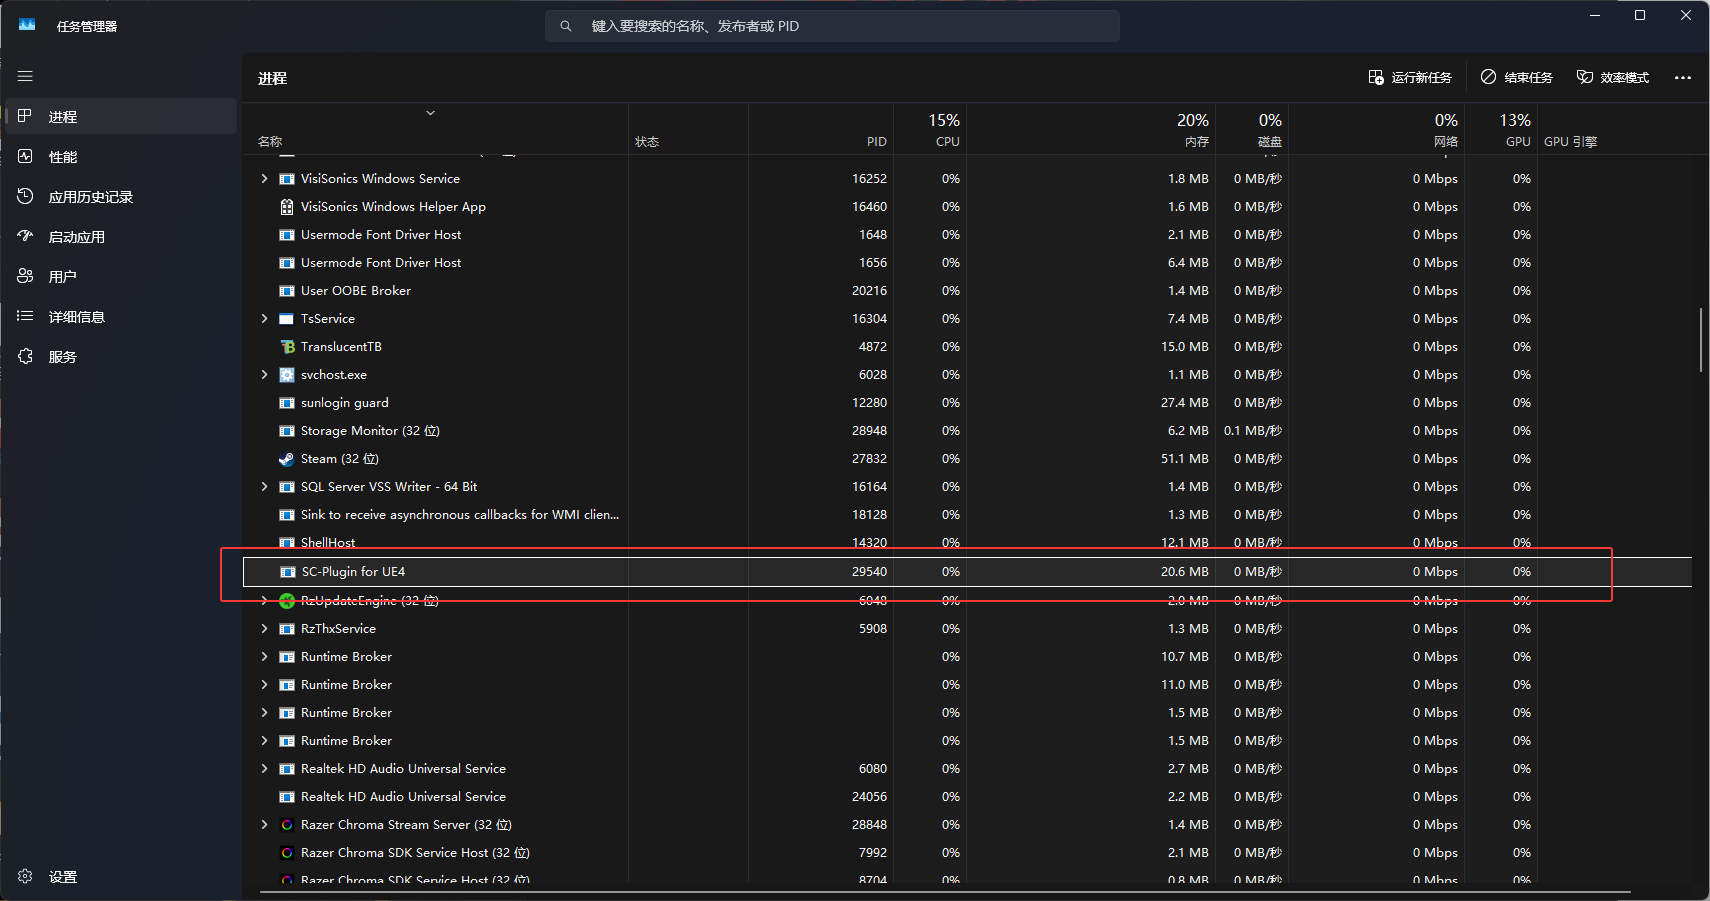Click the Task Manager app icon in title bar
Screen dimensions: 1710x901
point(27,26)
